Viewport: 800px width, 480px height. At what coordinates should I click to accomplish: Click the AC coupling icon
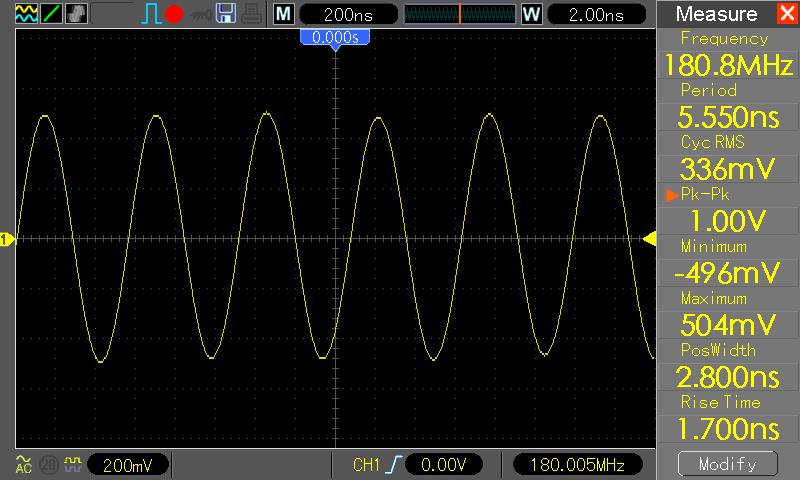coord(23,464)
